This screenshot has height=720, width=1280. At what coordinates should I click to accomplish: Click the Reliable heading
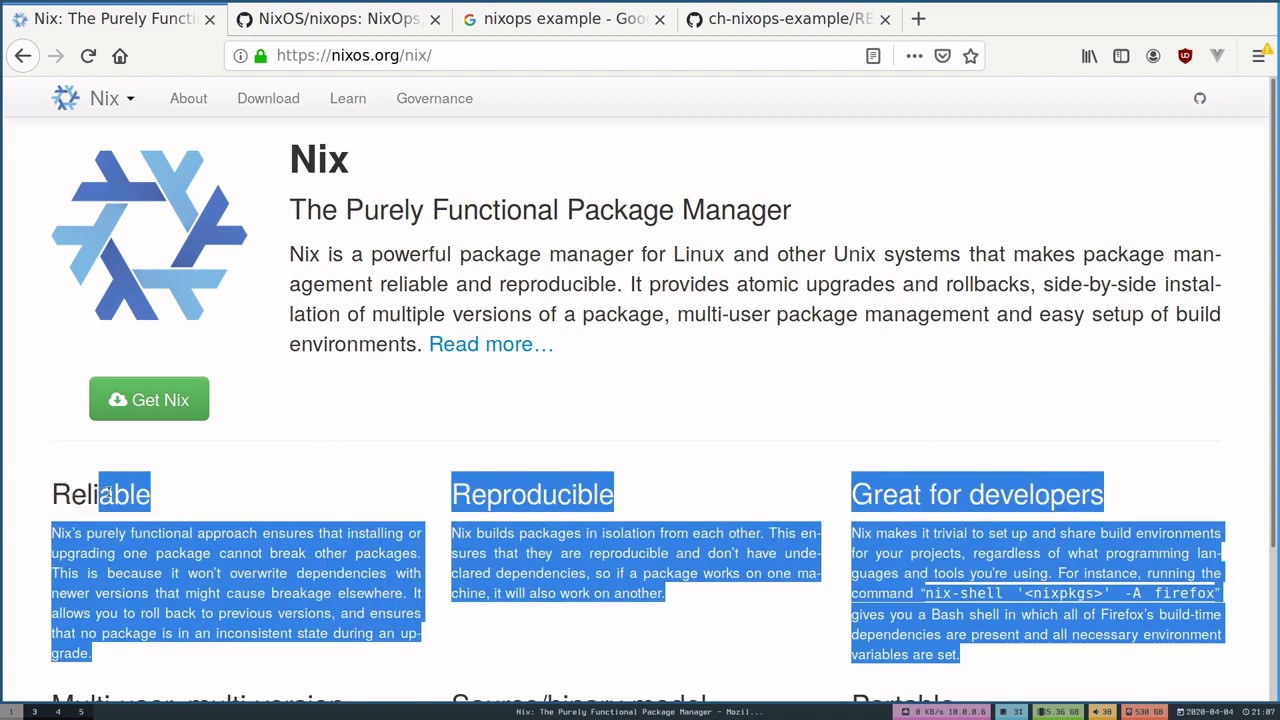point(101,494)
